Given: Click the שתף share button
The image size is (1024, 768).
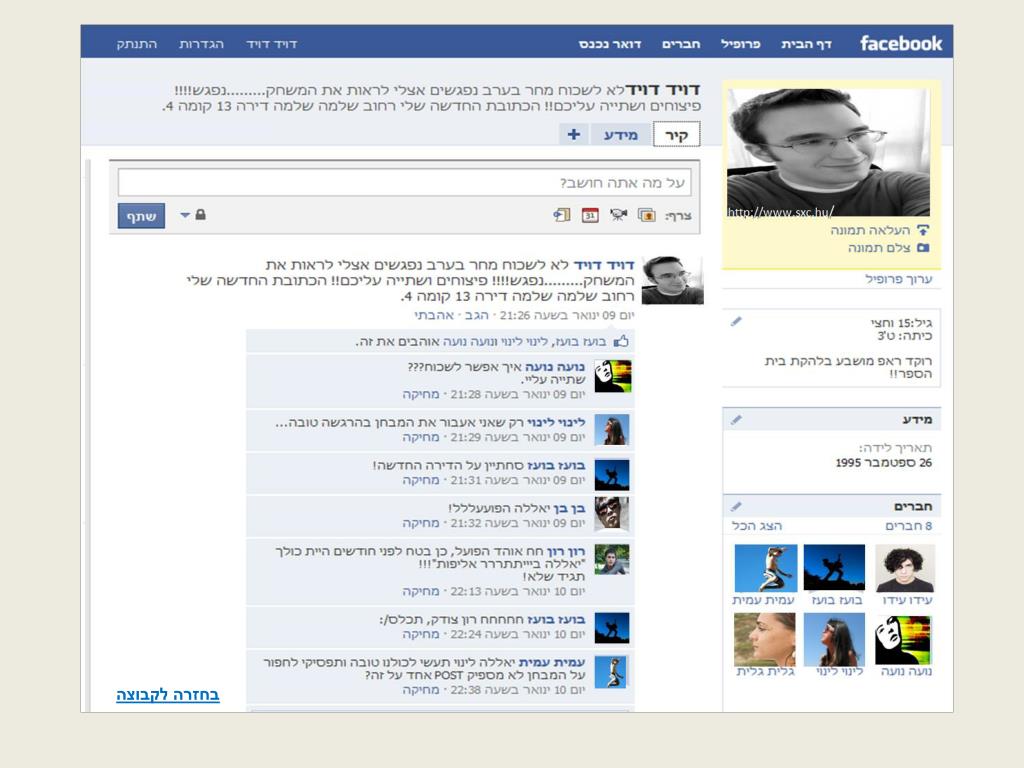Looking at the screenshot, I should tap(141, 216).
